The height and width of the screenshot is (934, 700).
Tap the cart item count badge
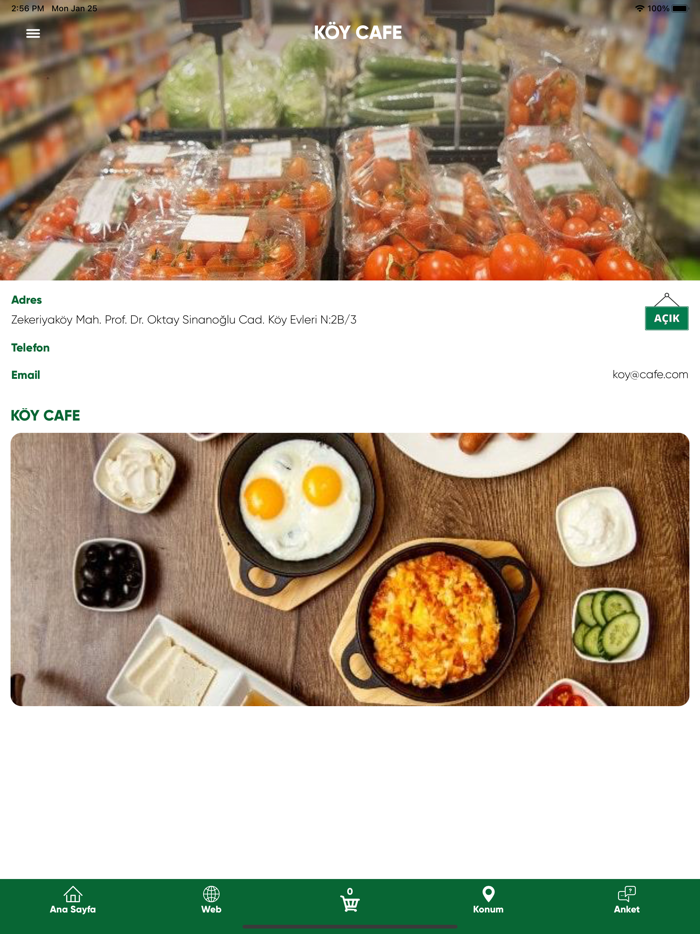pyautogui.click(x=350, y=892)
